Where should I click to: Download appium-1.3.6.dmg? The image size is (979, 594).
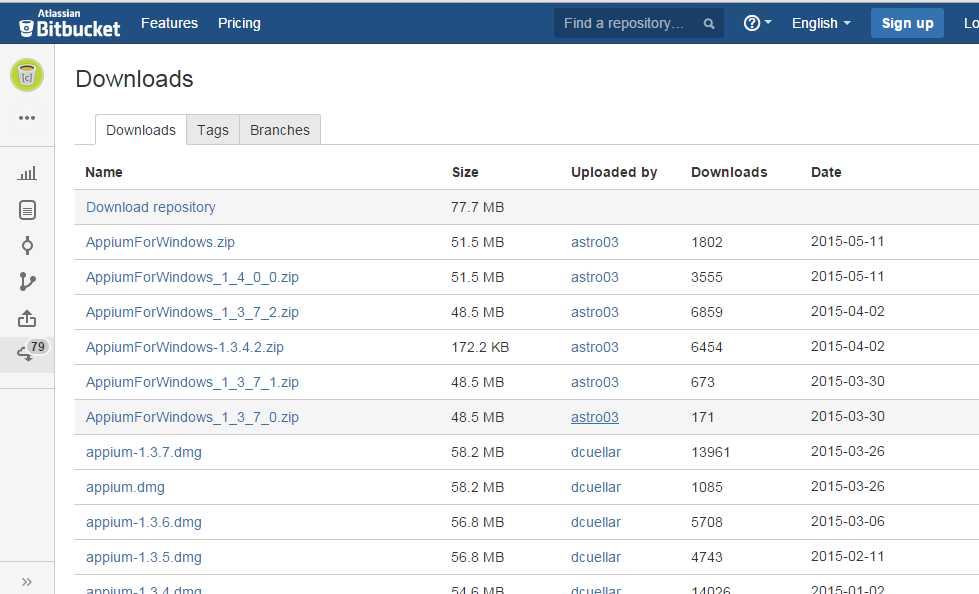point(144,522)
